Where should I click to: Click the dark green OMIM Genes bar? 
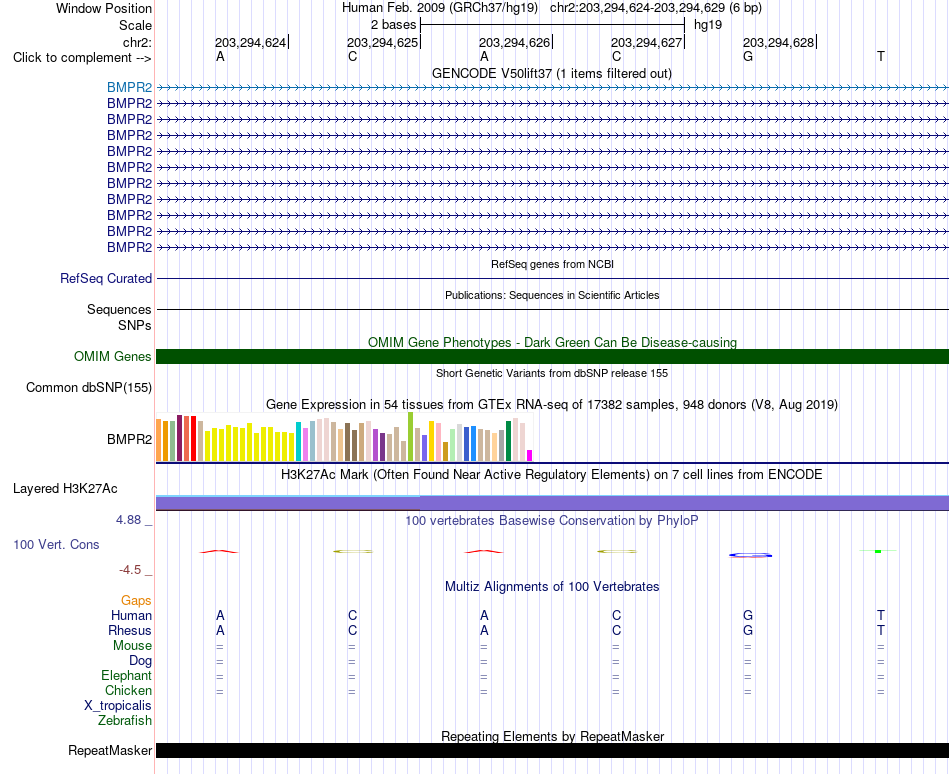click(552, 356)
